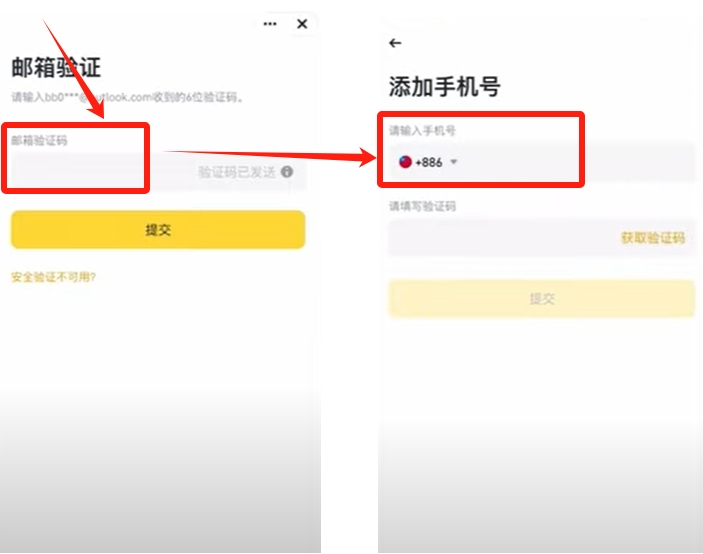703x554 pixels.
Task: Tap 获取验证码 to request a code
Action: tap(653, 238)
